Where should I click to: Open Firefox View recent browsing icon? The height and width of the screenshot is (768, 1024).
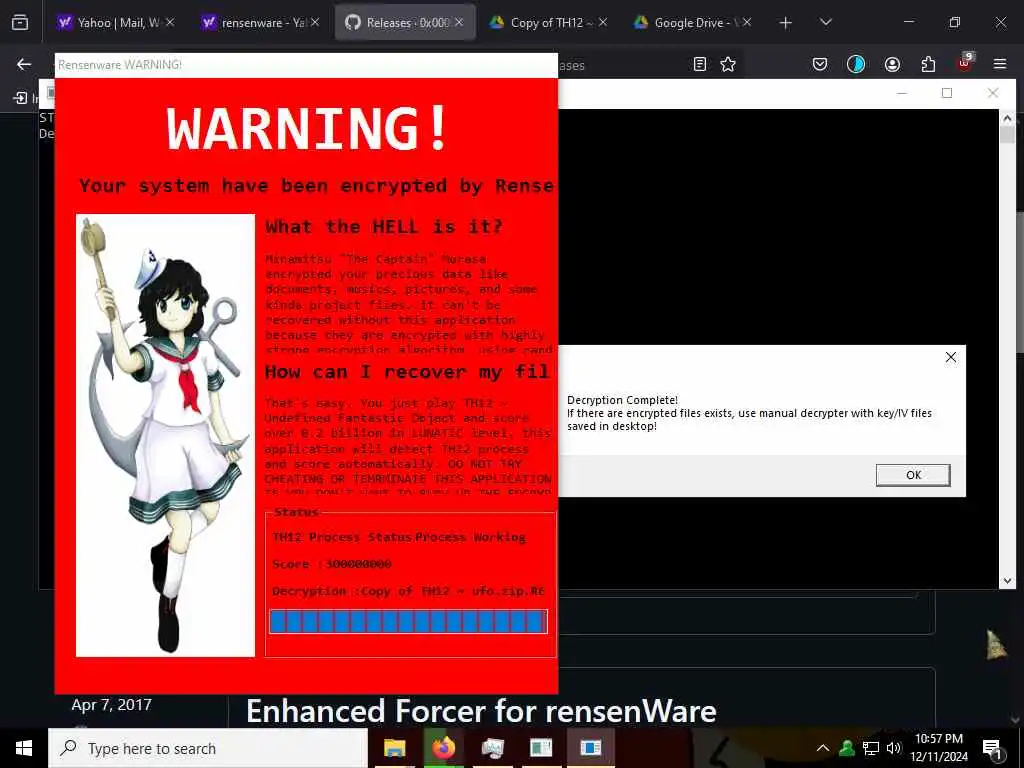20,23
